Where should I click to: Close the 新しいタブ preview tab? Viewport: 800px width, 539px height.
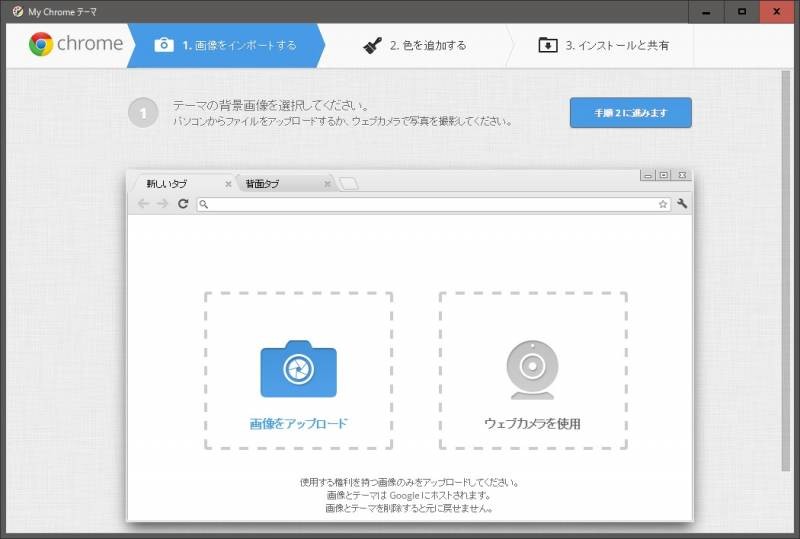[x=228, y=184]
